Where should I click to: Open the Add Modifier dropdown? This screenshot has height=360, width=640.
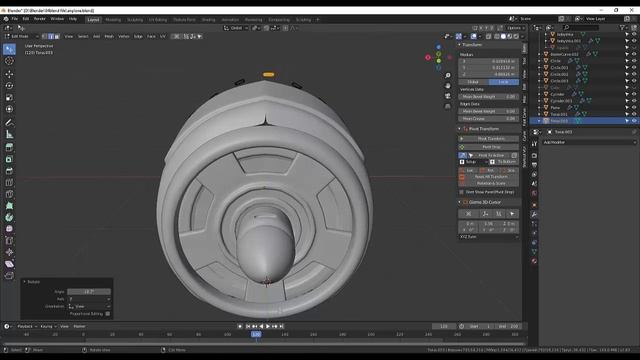(589, 142)
